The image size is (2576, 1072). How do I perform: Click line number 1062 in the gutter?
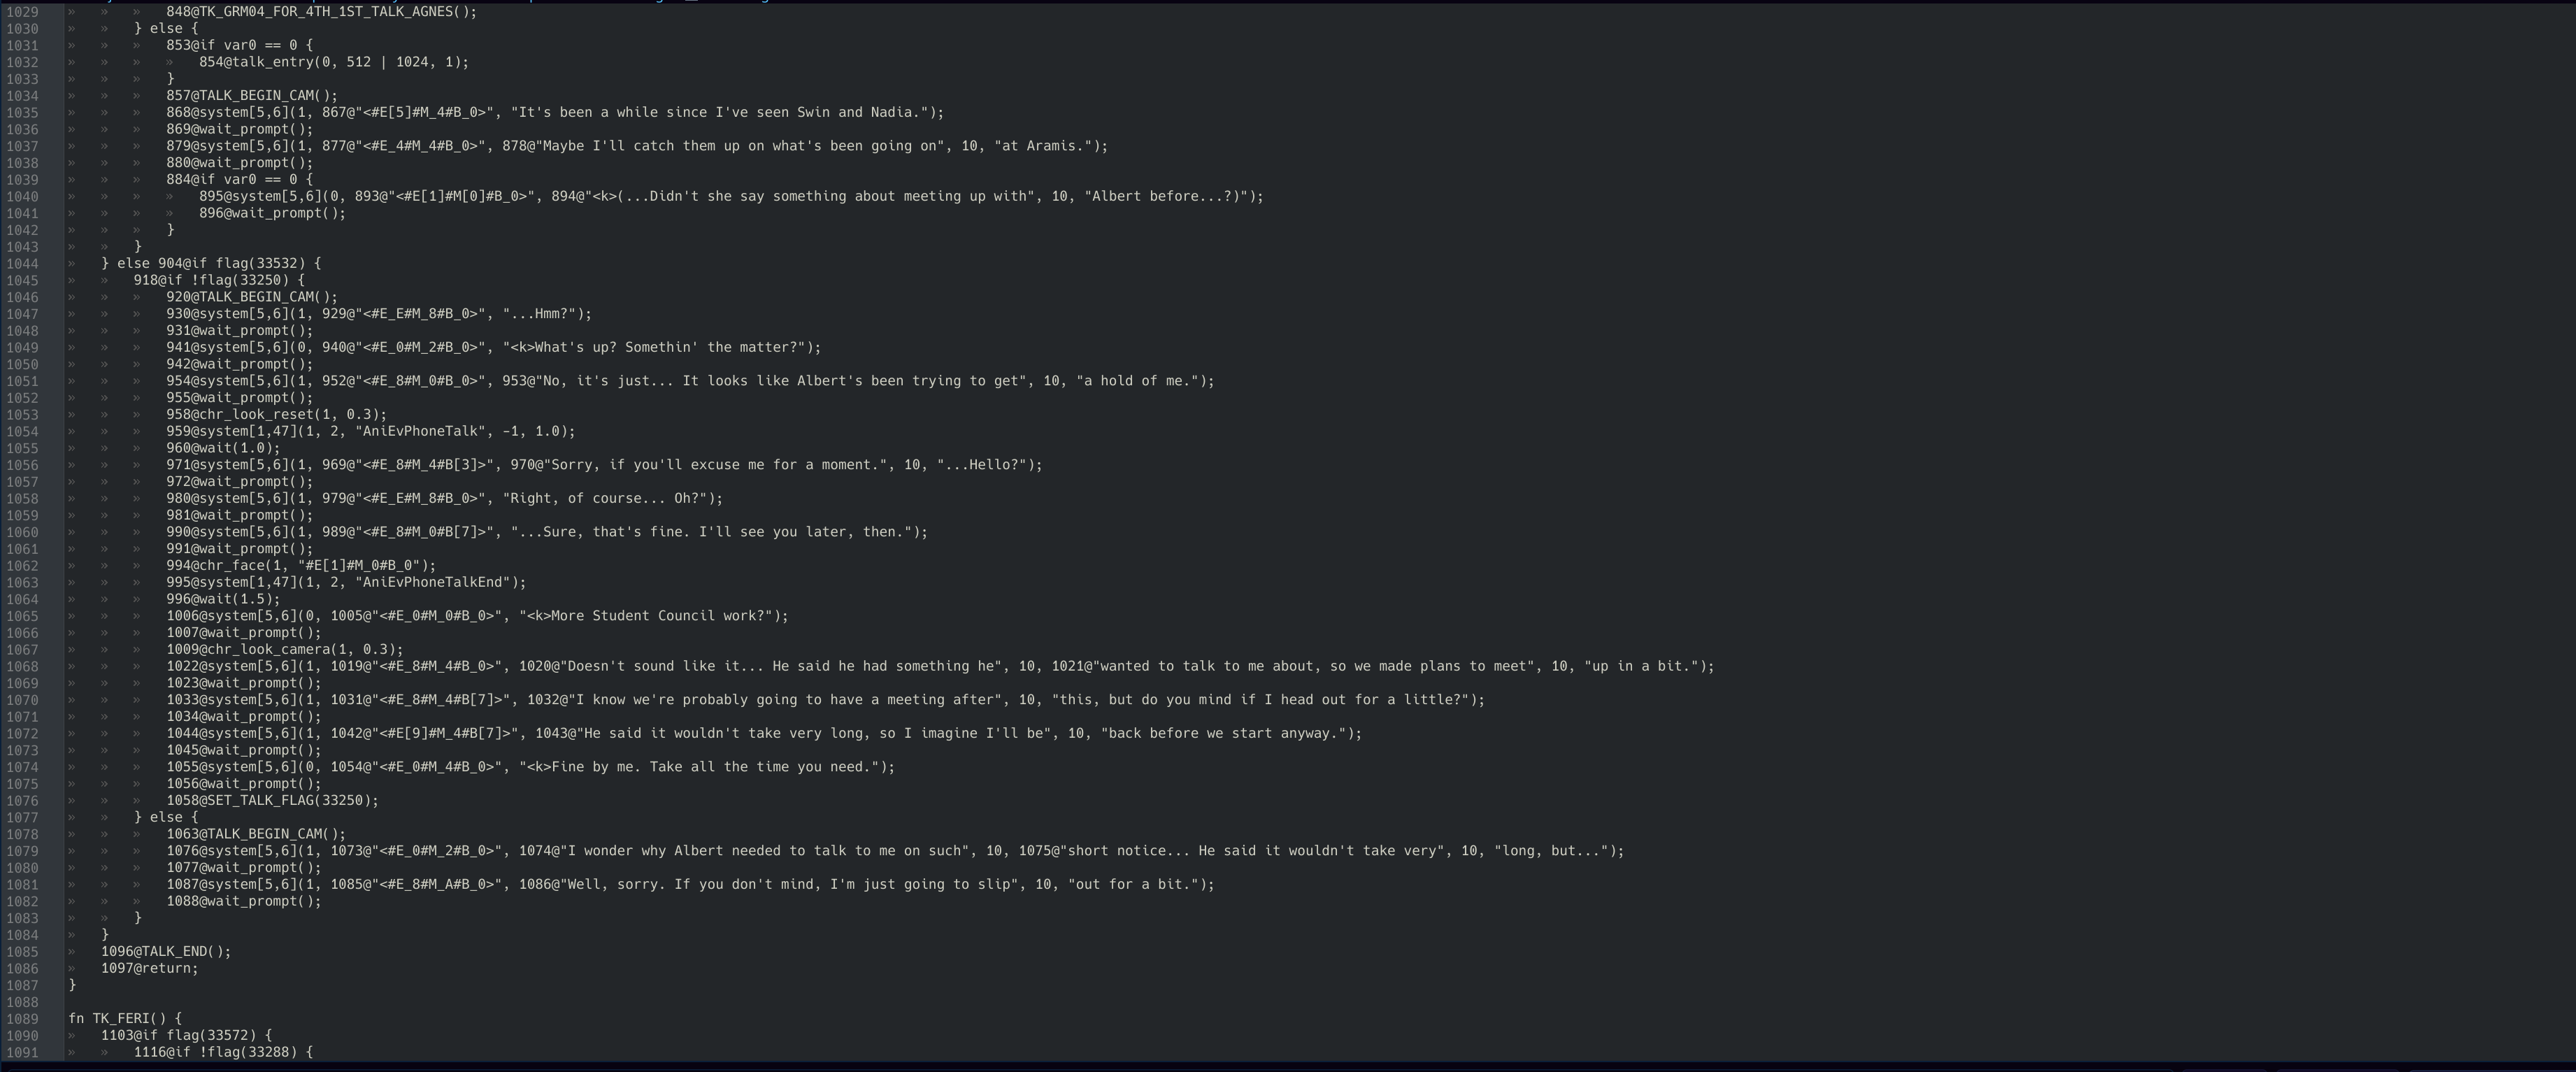[22, 566]
